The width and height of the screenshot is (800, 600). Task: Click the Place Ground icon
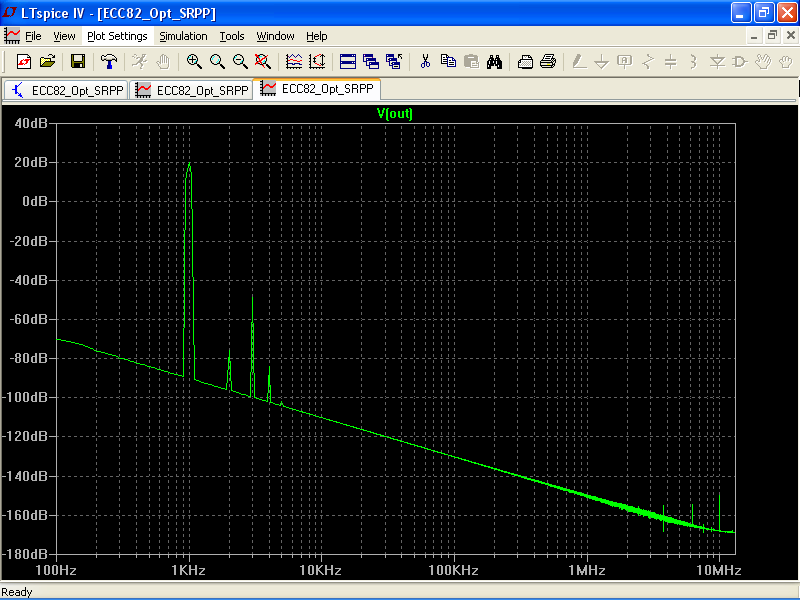coord(602,62)
